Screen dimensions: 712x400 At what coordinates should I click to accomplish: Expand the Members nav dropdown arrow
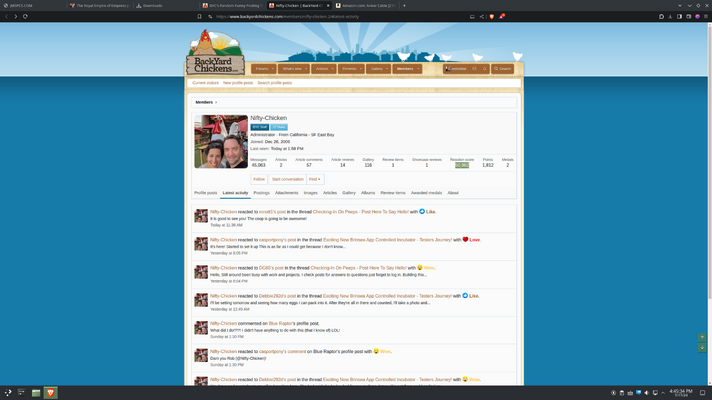[x=418, y=69]
